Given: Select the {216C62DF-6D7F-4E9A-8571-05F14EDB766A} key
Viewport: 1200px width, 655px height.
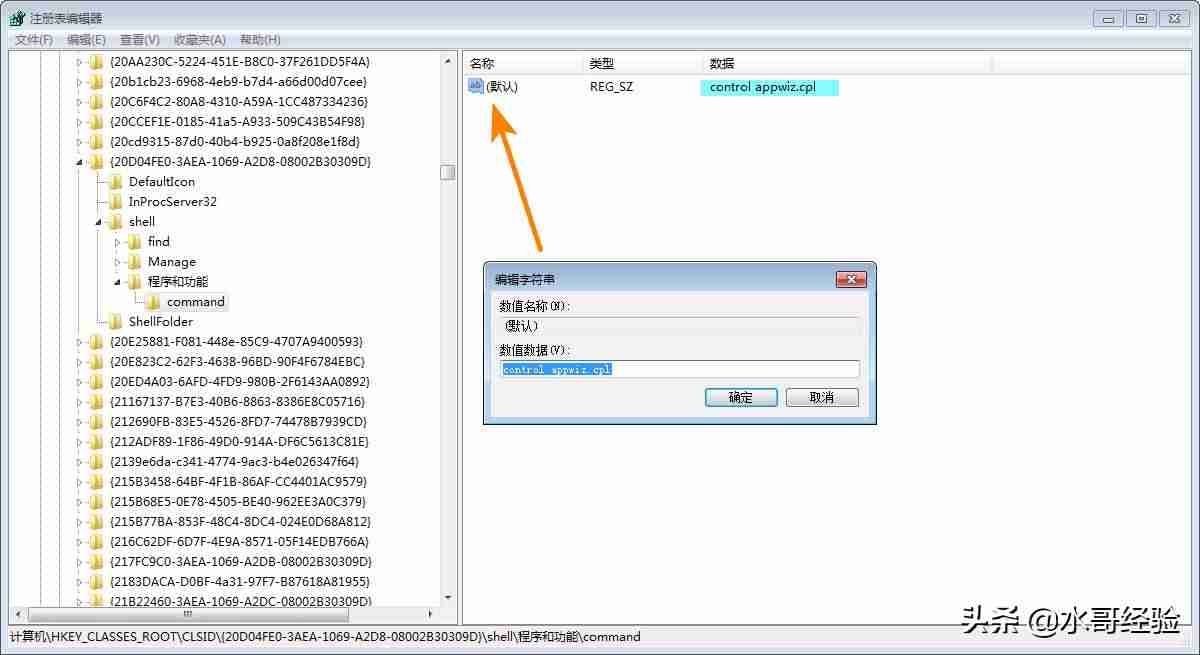Looking at the screenshot, I should pyautogui.click(x=238, y=541).
